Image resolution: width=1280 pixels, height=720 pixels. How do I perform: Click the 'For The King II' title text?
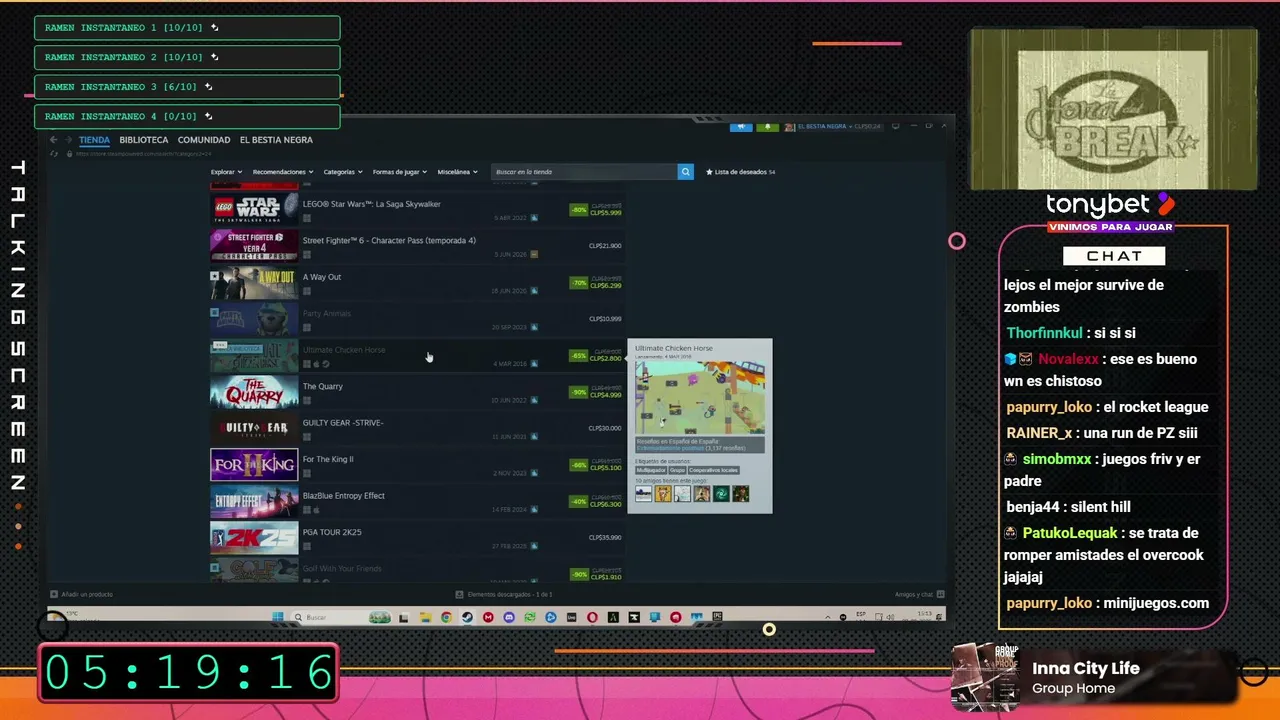coord(328,460)
